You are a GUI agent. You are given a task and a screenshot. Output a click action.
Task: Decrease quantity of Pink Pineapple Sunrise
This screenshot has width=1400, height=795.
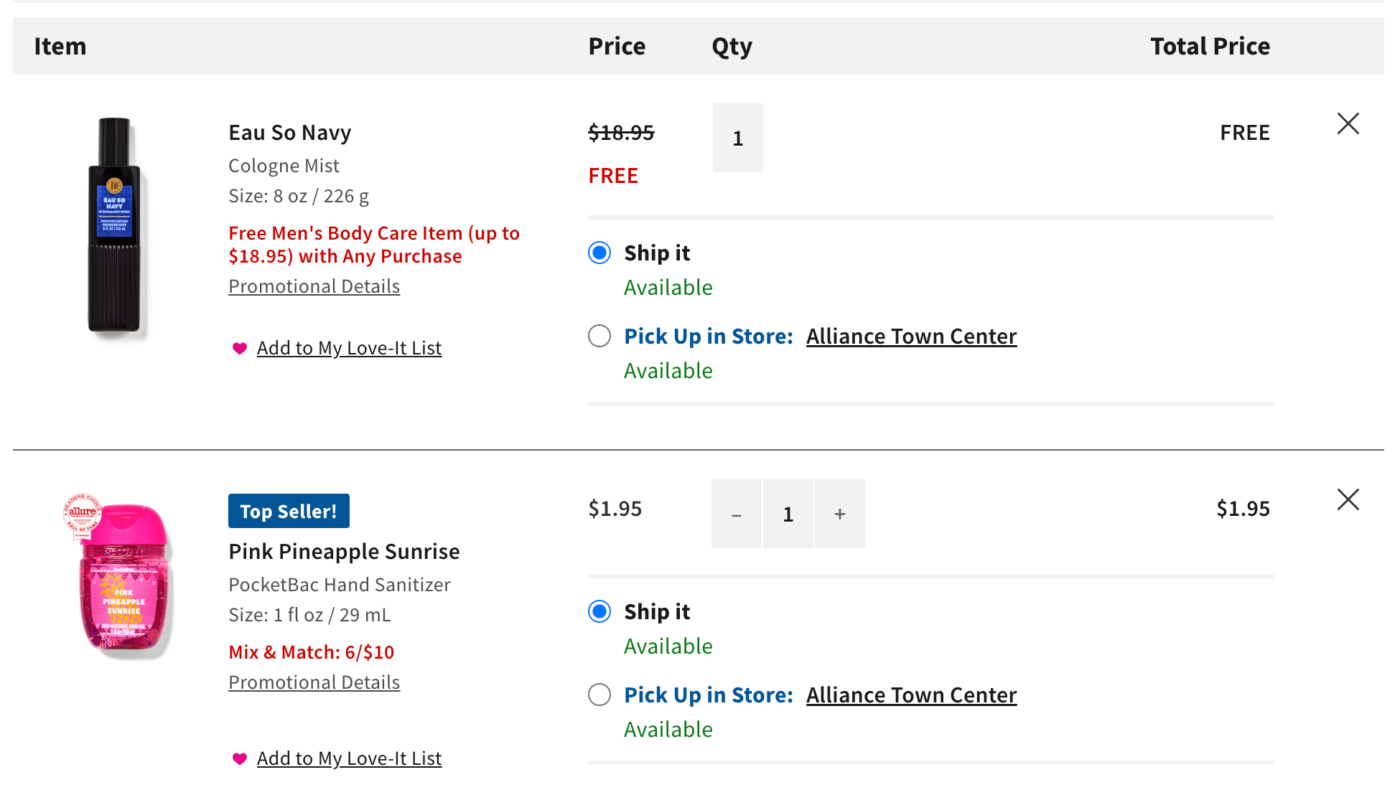[736, 513]
